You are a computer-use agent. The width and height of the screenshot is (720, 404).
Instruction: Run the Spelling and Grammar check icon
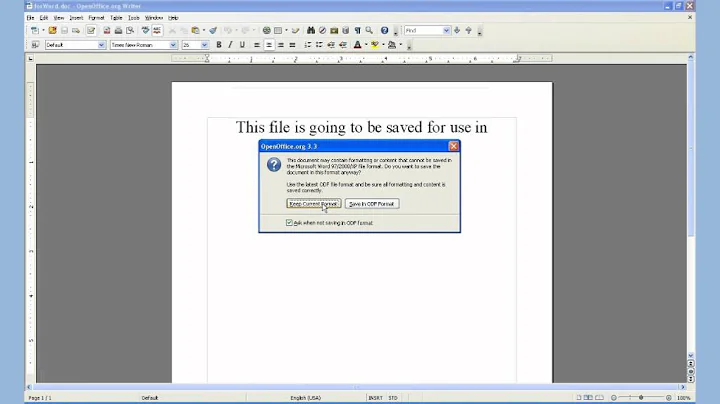[x=145, y=30]
